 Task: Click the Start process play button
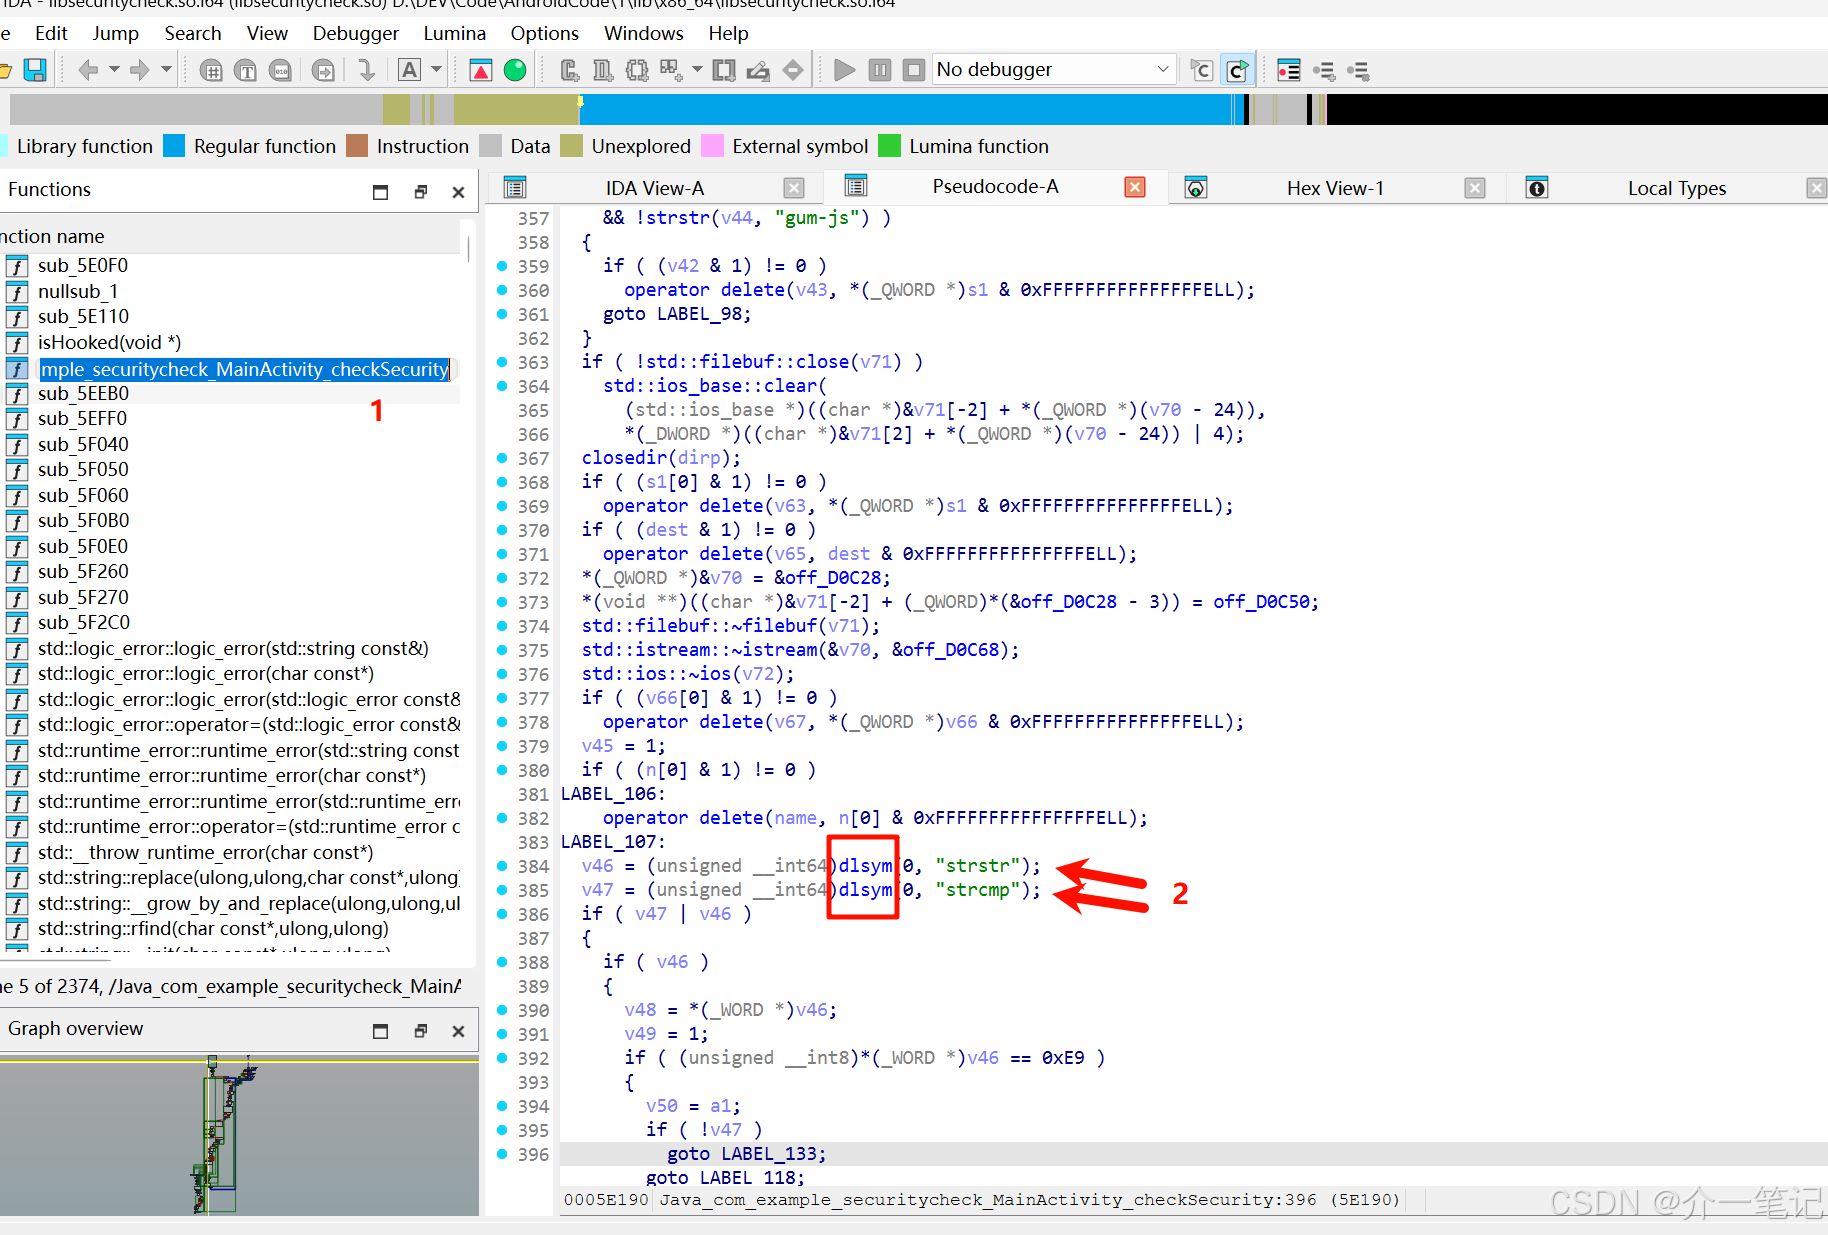pos(845,70)
